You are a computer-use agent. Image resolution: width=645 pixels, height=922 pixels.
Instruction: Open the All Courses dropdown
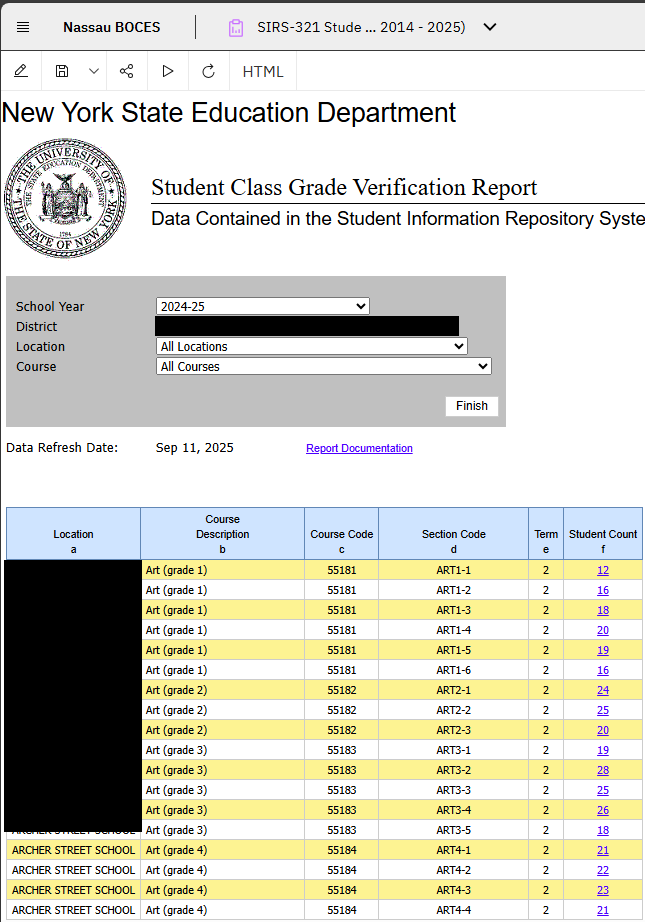pyautogui.click(x=324, y=366)
